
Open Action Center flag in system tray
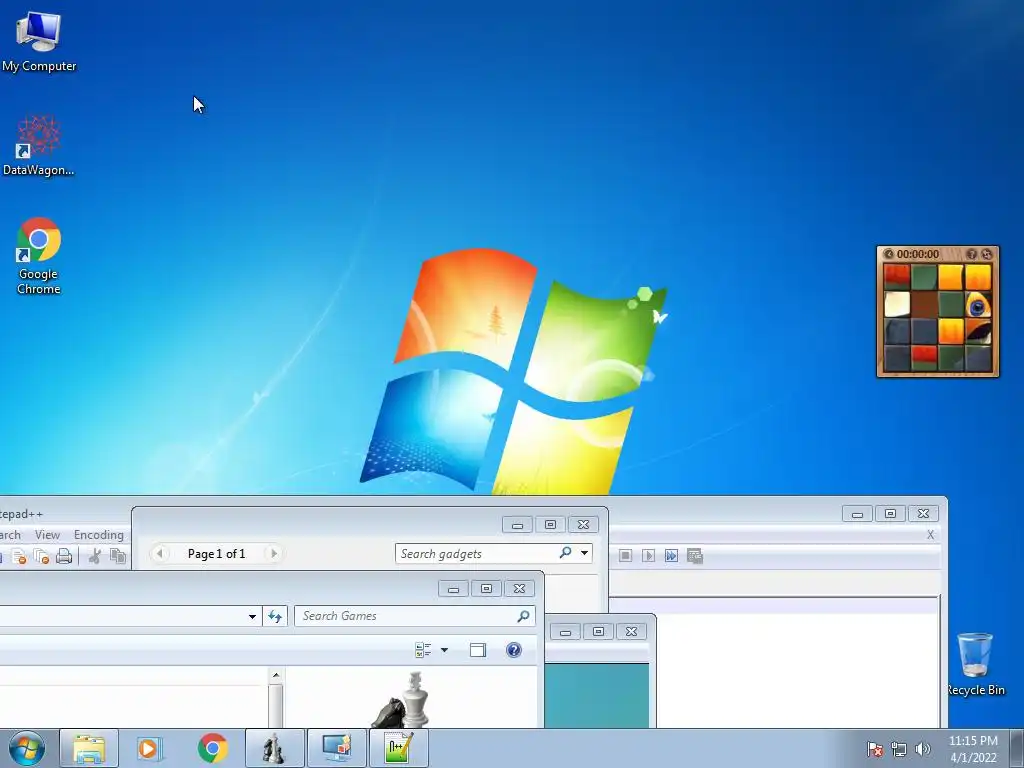tap(874, 749)
